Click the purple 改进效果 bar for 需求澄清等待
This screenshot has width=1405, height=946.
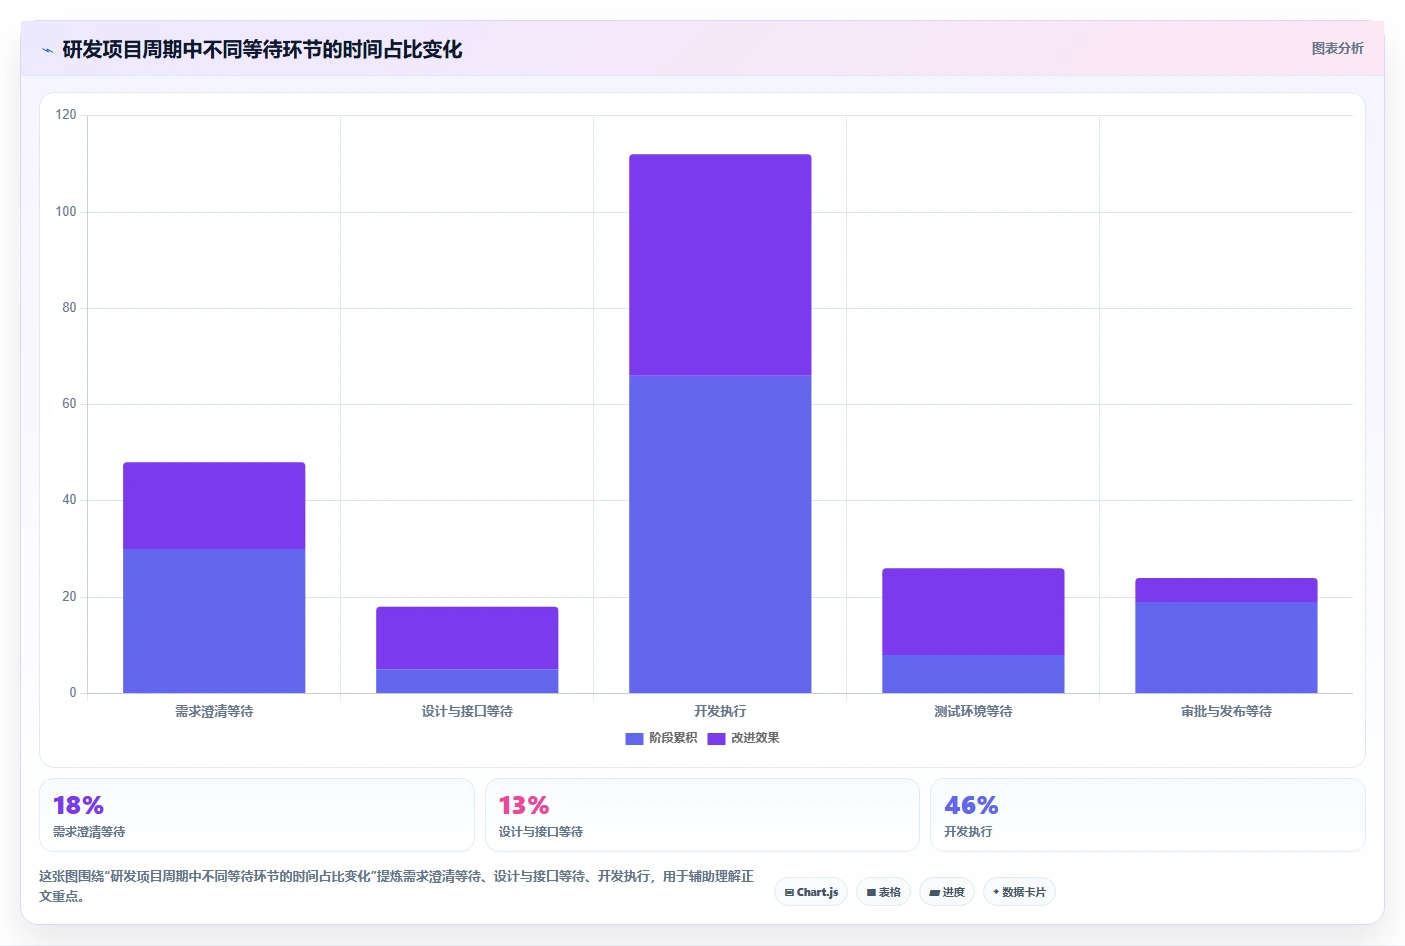214,505
